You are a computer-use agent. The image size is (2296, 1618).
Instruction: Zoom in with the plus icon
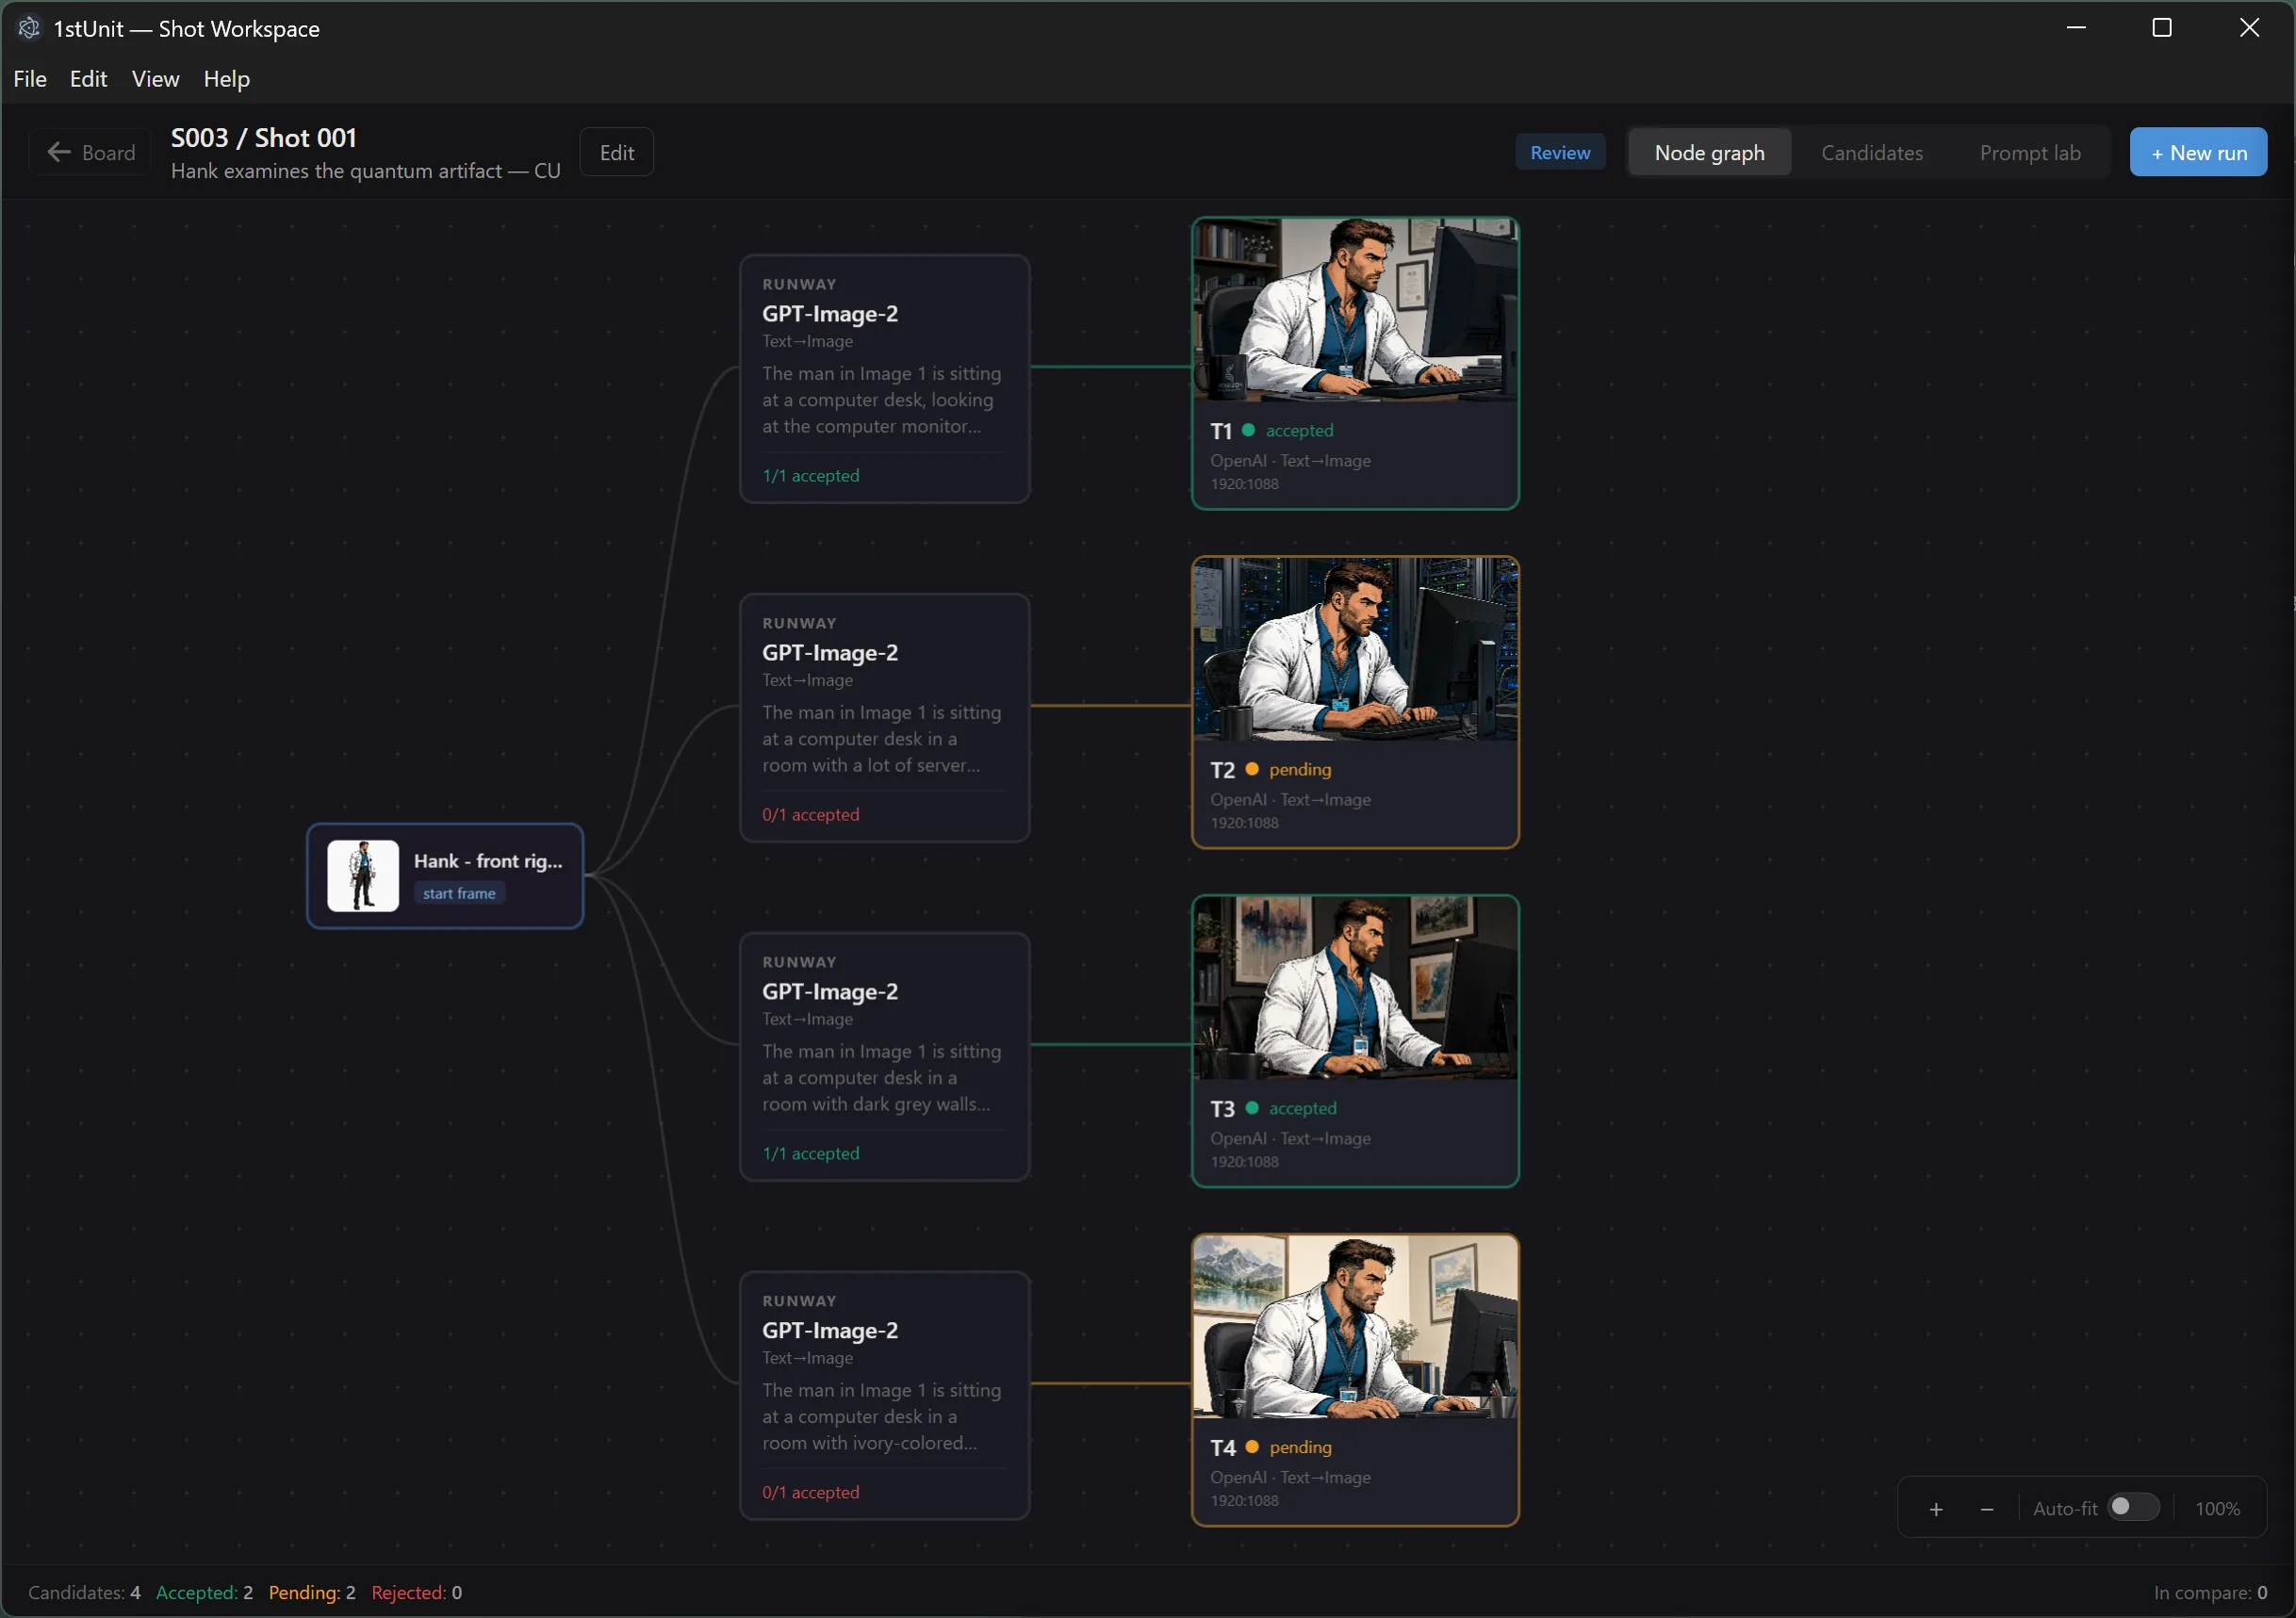click(1936, 1508)
